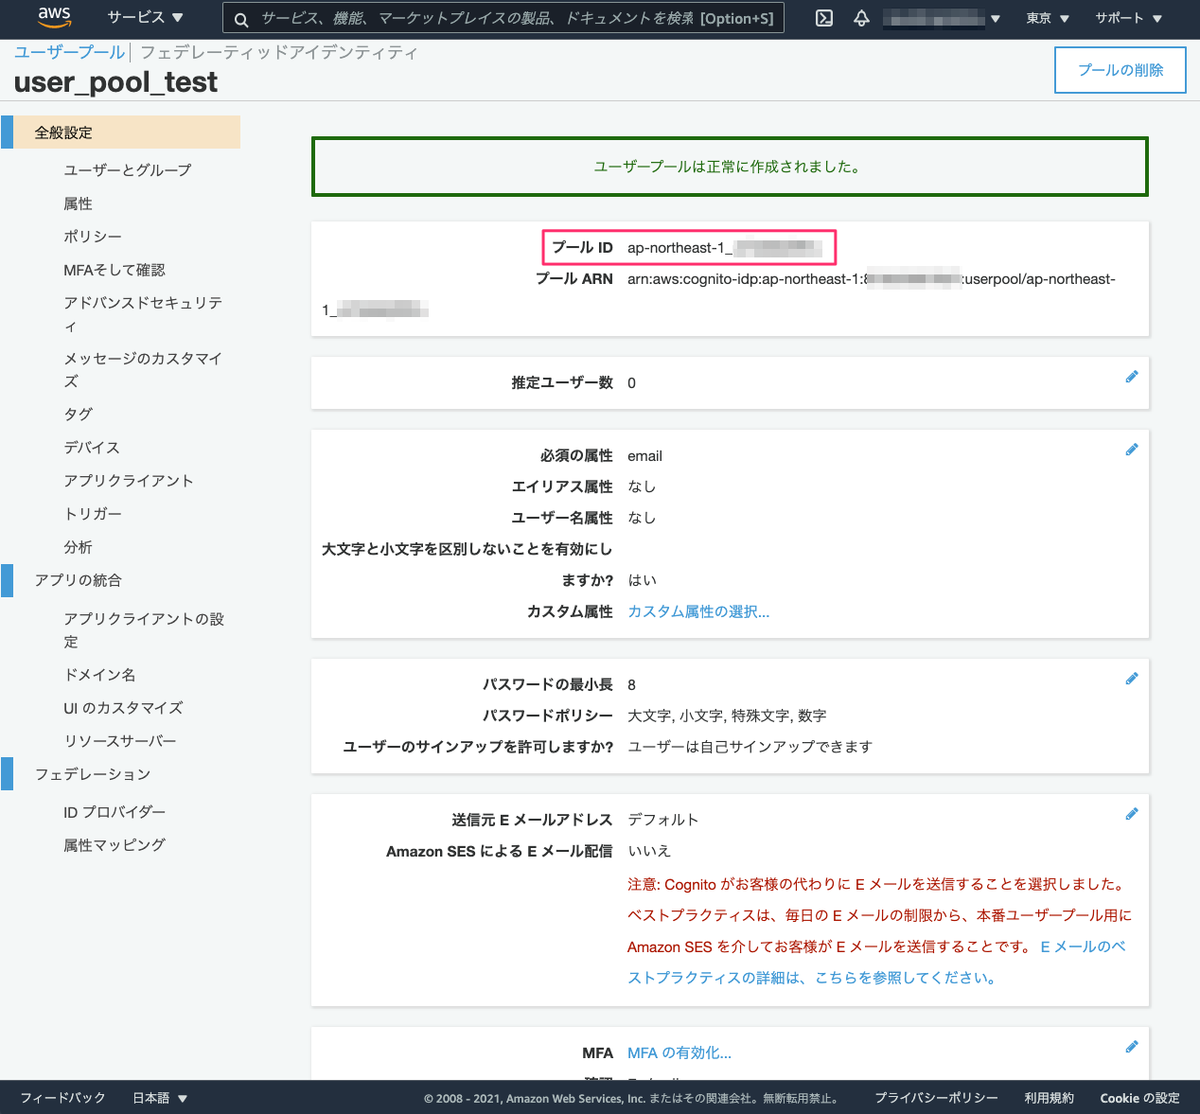Edit estimated user count section pencil
1200x1114 pixels.
[1131, 377]
